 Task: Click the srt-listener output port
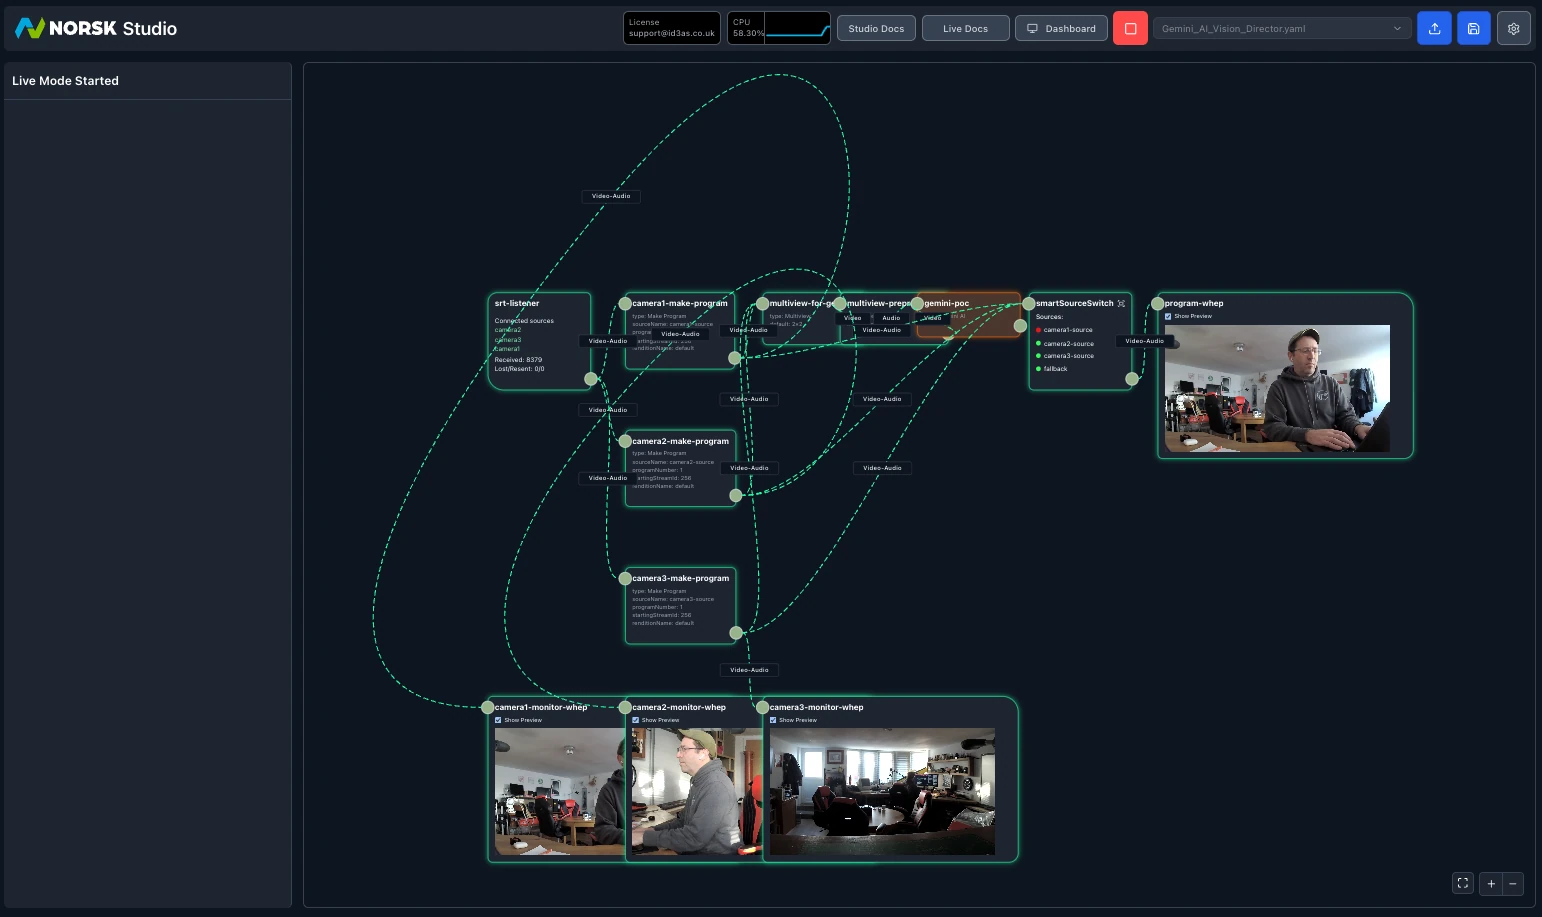pyautogui.click(x=591, y=379)
